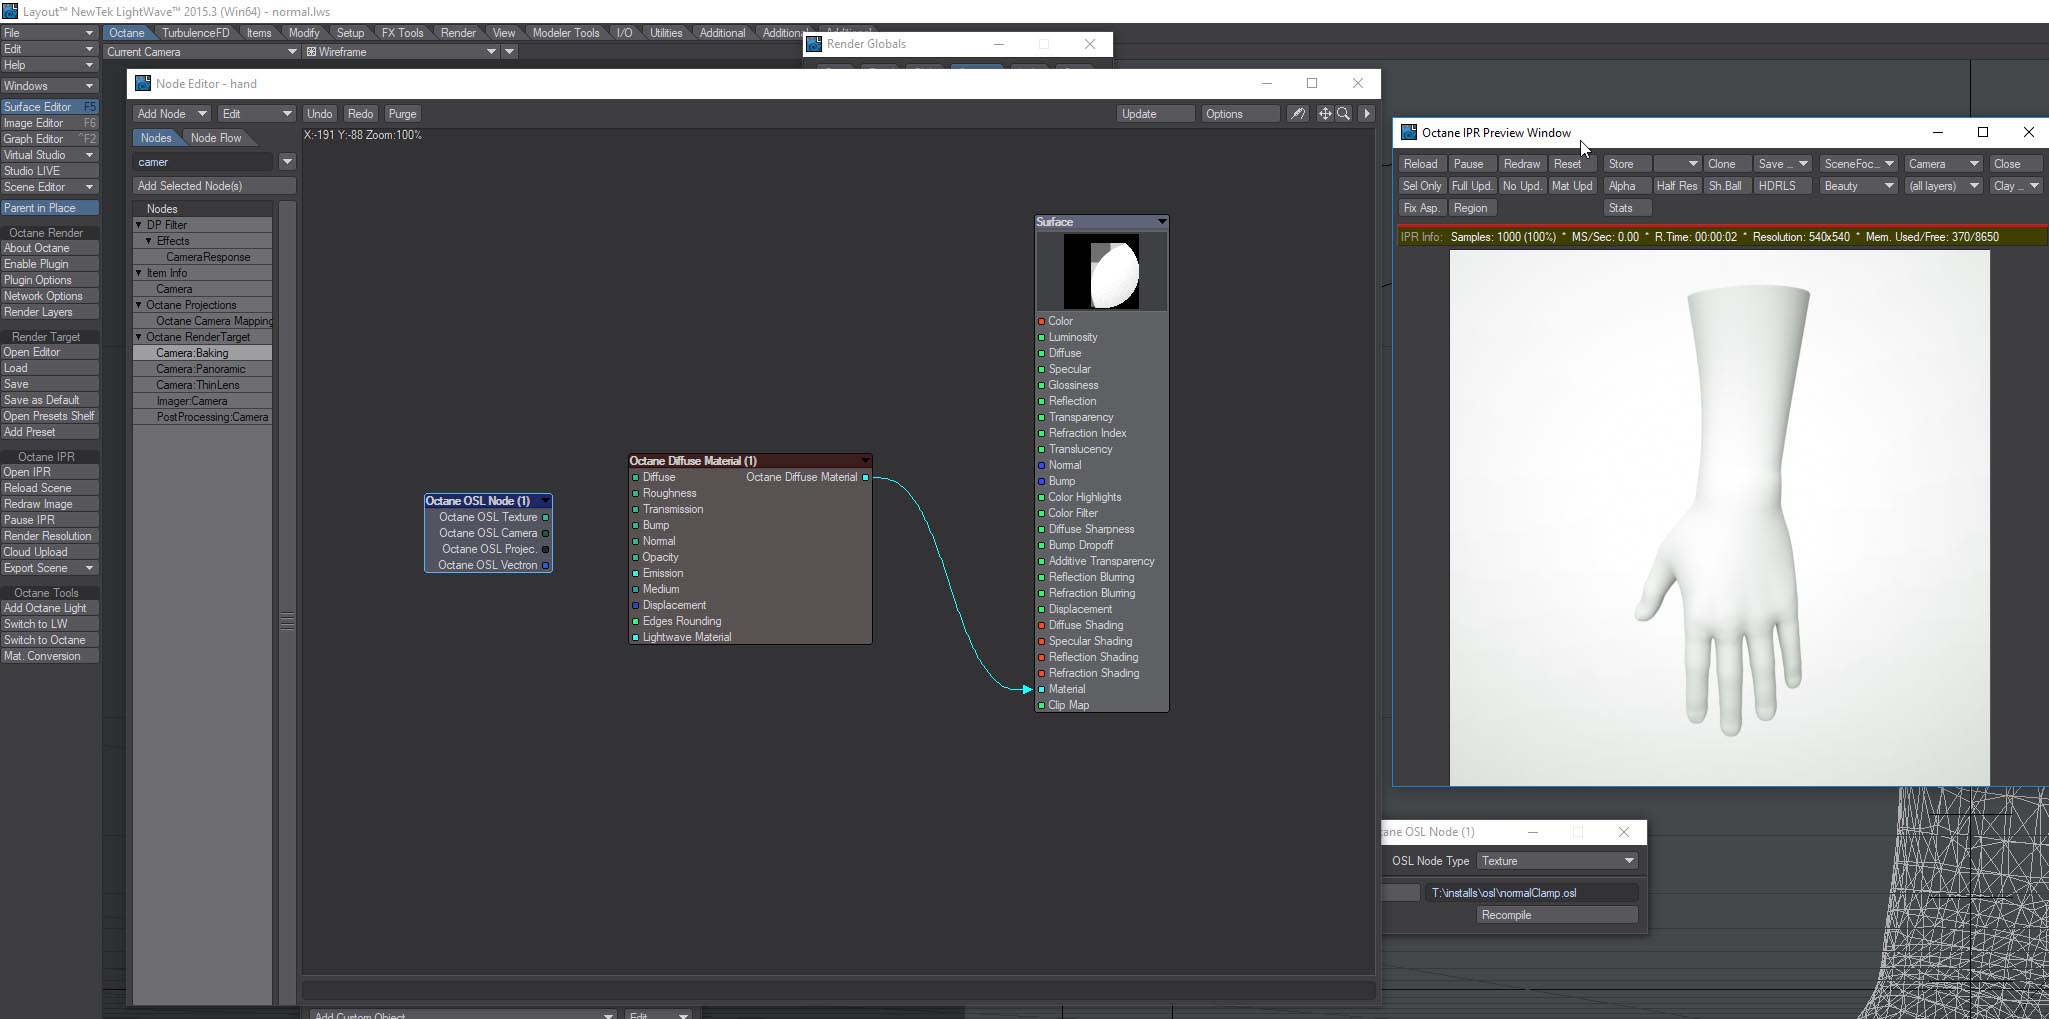This screenshot has height=1019, width=2049.
Task: Click the Octane OSL Camera output connector
Action: (545, 534)
